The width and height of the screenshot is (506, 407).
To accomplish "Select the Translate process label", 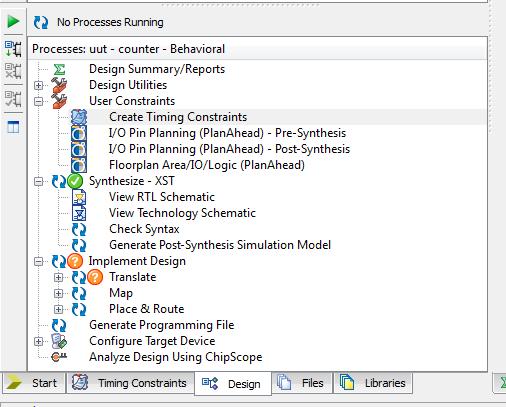I will click(133, 277).
